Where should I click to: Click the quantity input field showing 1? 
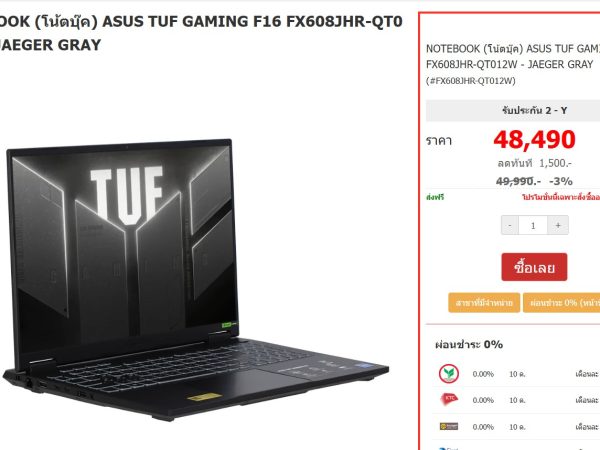(x=533, y=225)
